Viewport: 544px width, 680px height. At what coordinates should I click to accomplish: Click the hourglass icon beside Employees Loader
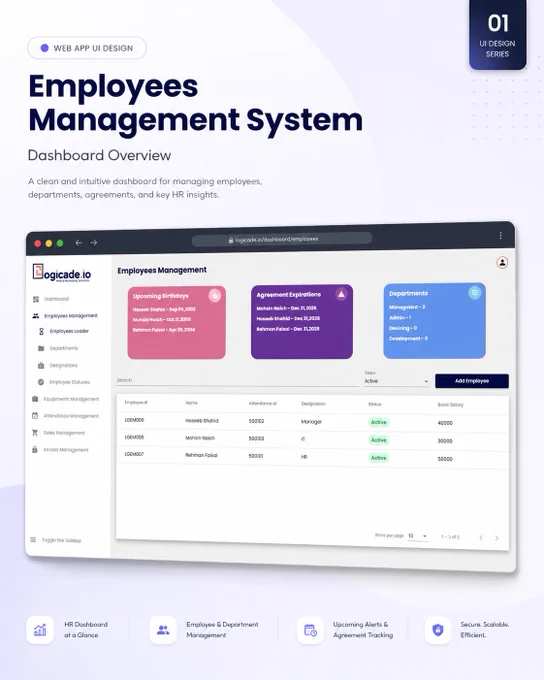point(41,331)
